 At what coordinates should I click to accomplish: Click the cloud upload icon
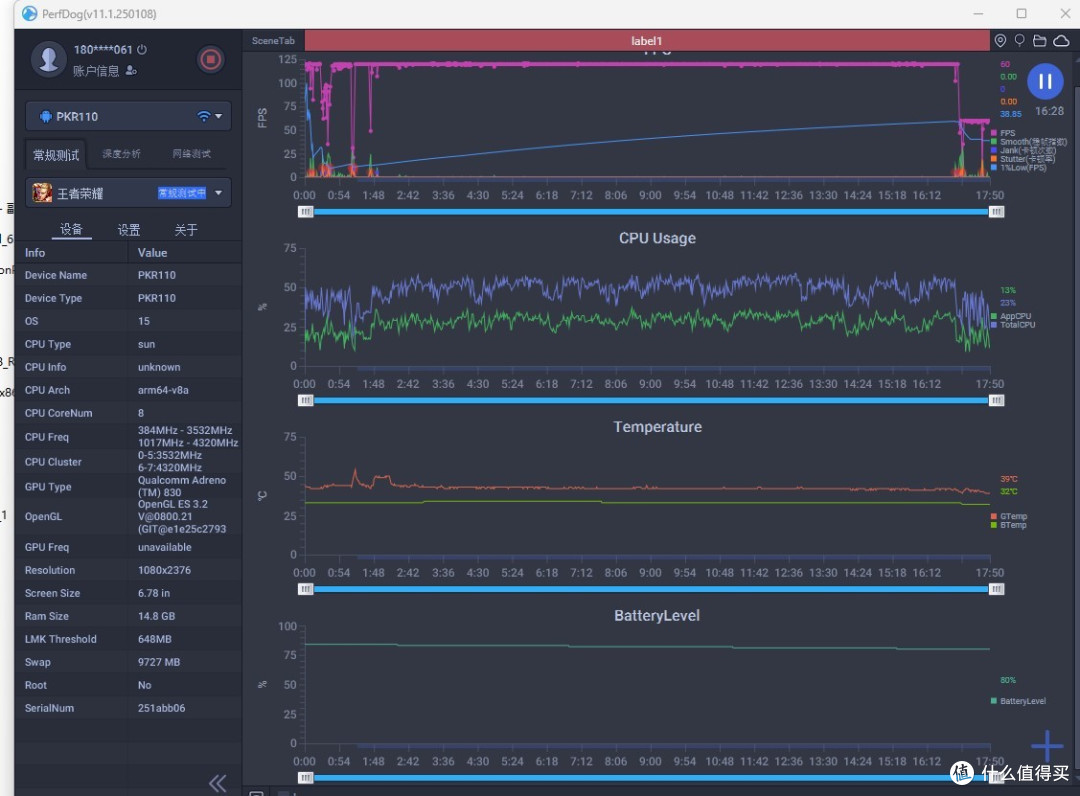coord(1061,41)
